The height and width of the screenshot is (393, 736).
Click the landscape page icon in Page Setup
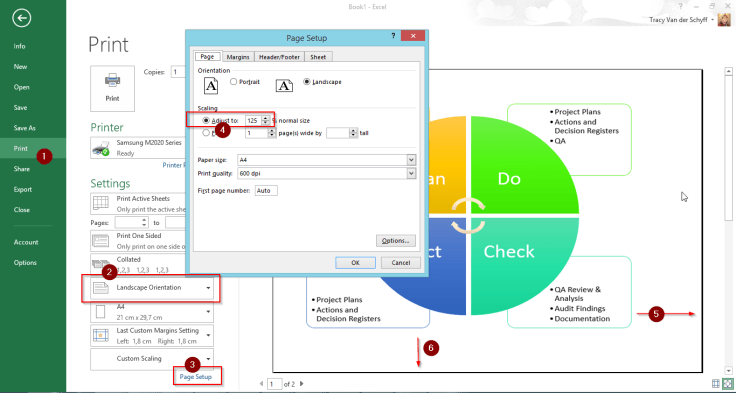[x=284, y=85]
